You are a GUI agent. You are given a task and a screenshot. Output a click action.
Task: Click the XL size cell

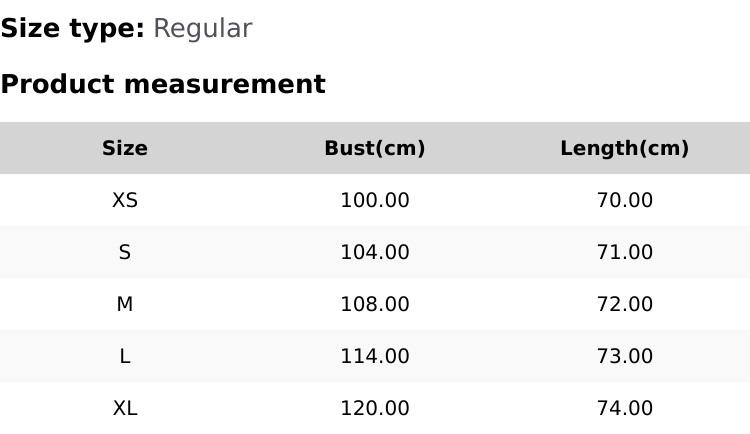tap(125, 409)
